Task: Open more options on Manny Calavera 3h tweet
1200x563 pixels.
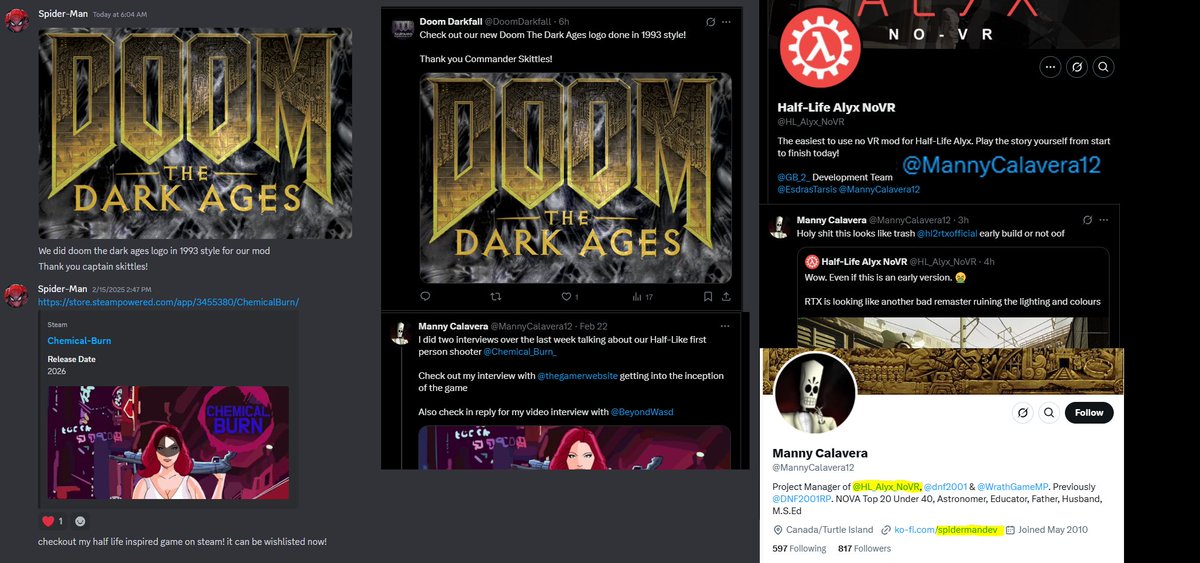Action: pos(1105,219)
